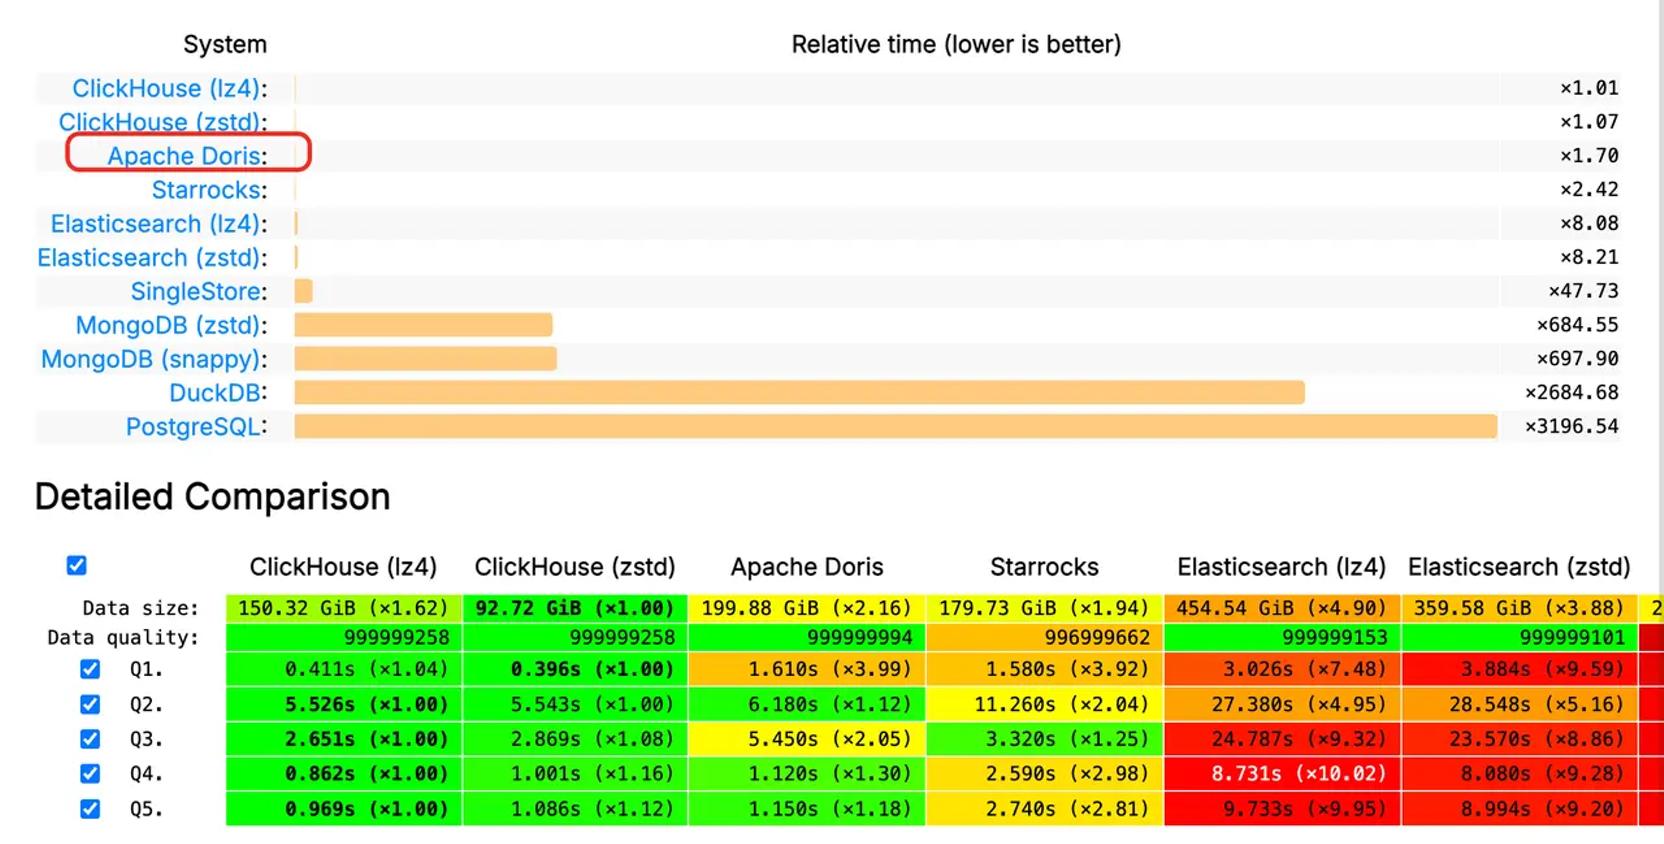The width and height of the screenshot is (1664, 844).
Task: Open the SingleStore system link
Action: (197, 292)
